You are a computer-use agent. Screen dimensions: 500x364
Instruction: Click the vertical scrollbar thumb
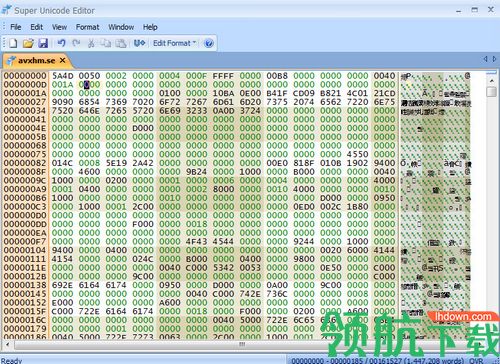pyautogui.click(x=491, y=92)
